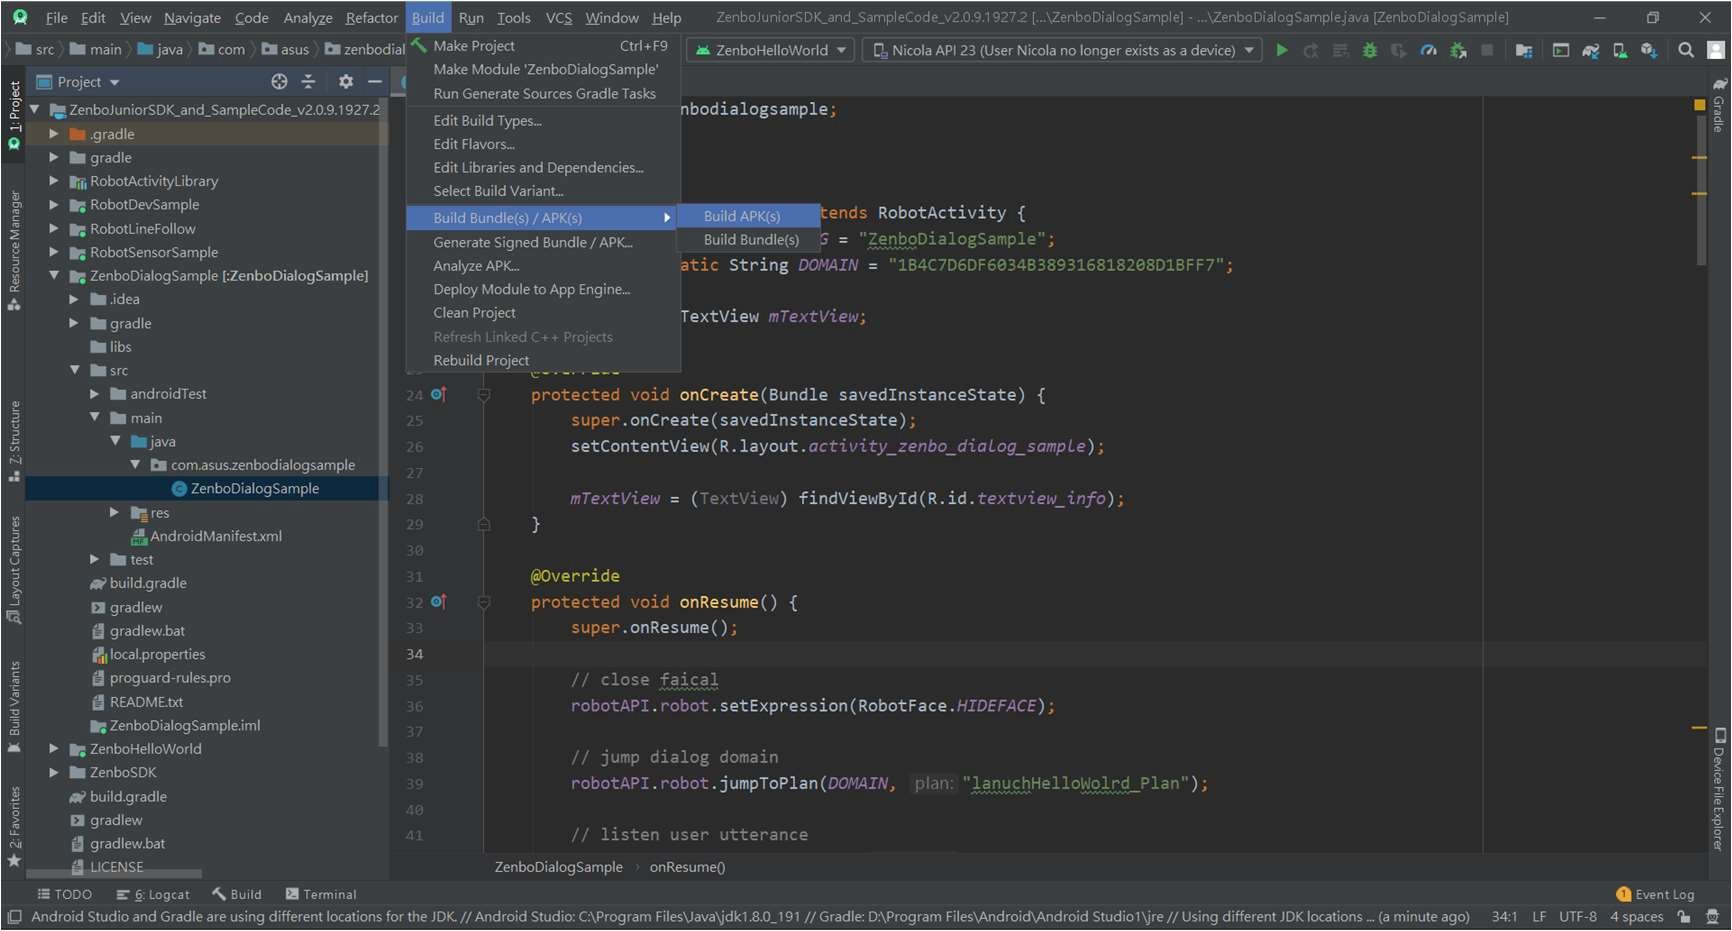Viewport: 1732px width, 931px height.
Task: Open the Device File Explorer side tab
Action: point(1718,790)
